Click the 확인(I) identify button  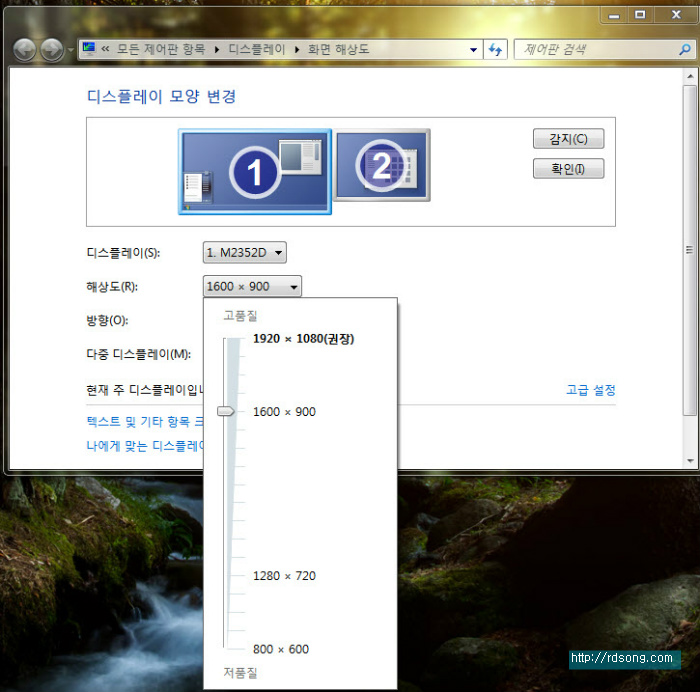click(568, 169)
